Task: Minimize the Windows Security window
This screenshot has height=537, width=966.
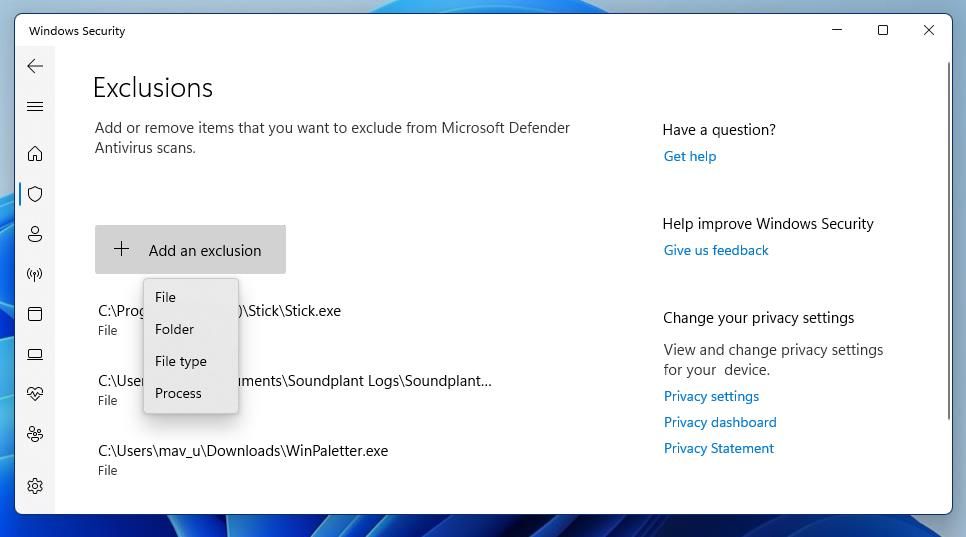Action: pos(837,30)
